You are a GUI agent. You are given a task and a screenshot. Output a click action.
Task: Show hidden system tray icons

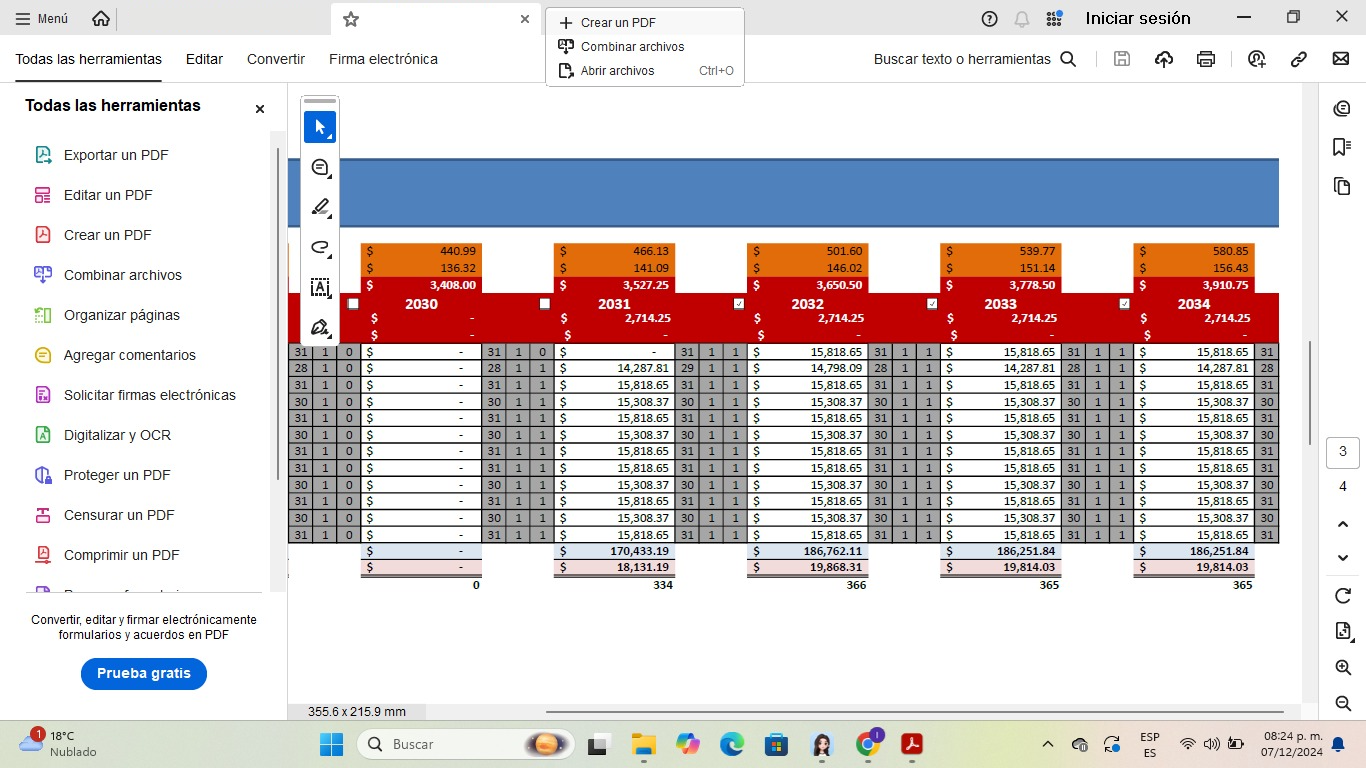tap(1047, 744)
